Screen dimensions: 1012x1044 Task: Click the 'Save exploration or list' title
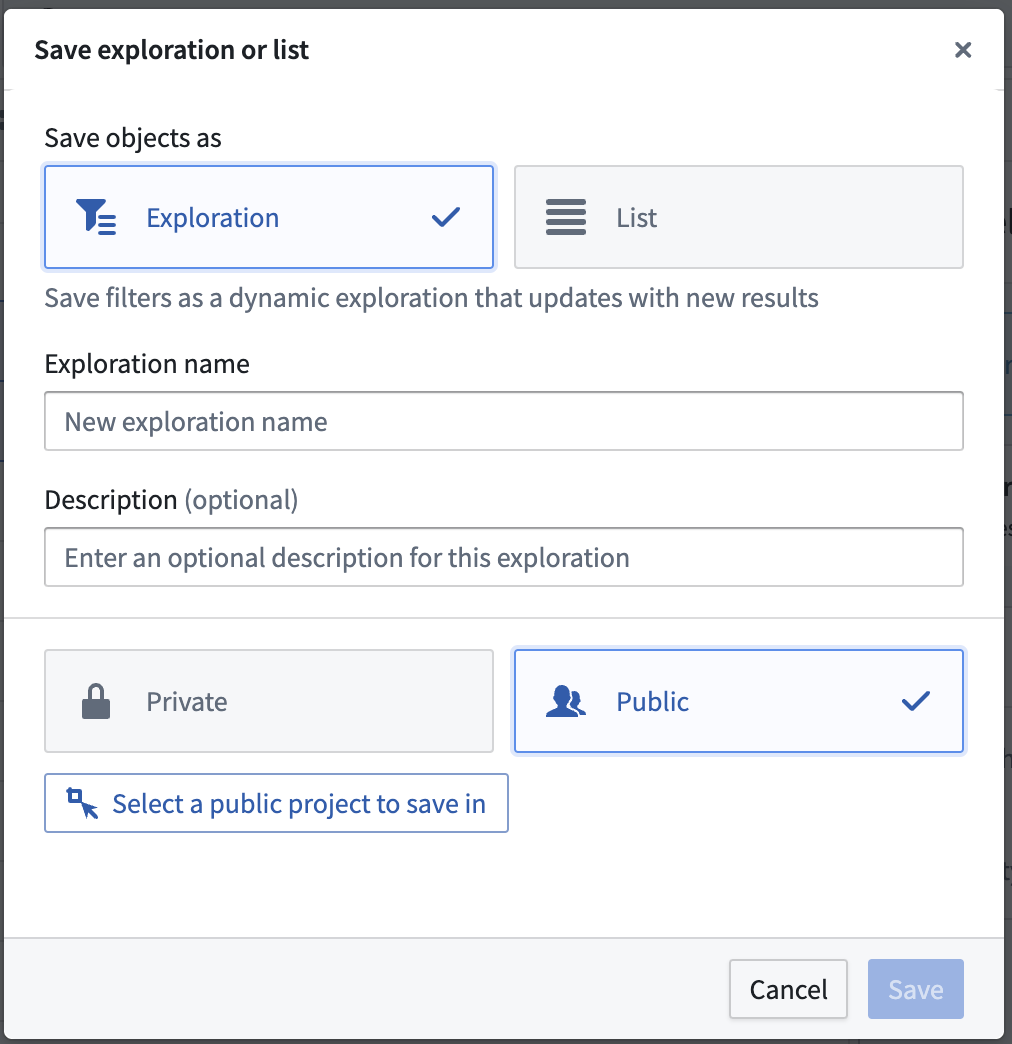[x=172, y=50]
